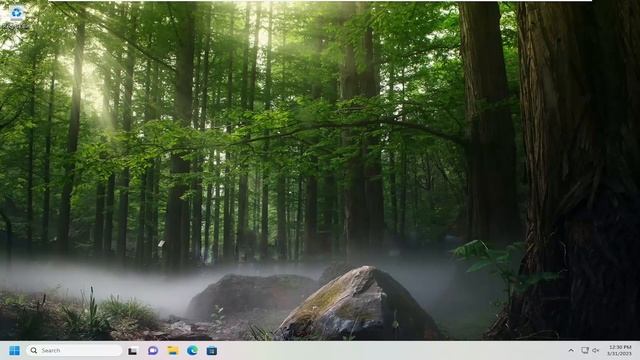Launch Microsoft Edge from the taskbar
The height and width of the screenshot is (360, 640).
(192, 350)
